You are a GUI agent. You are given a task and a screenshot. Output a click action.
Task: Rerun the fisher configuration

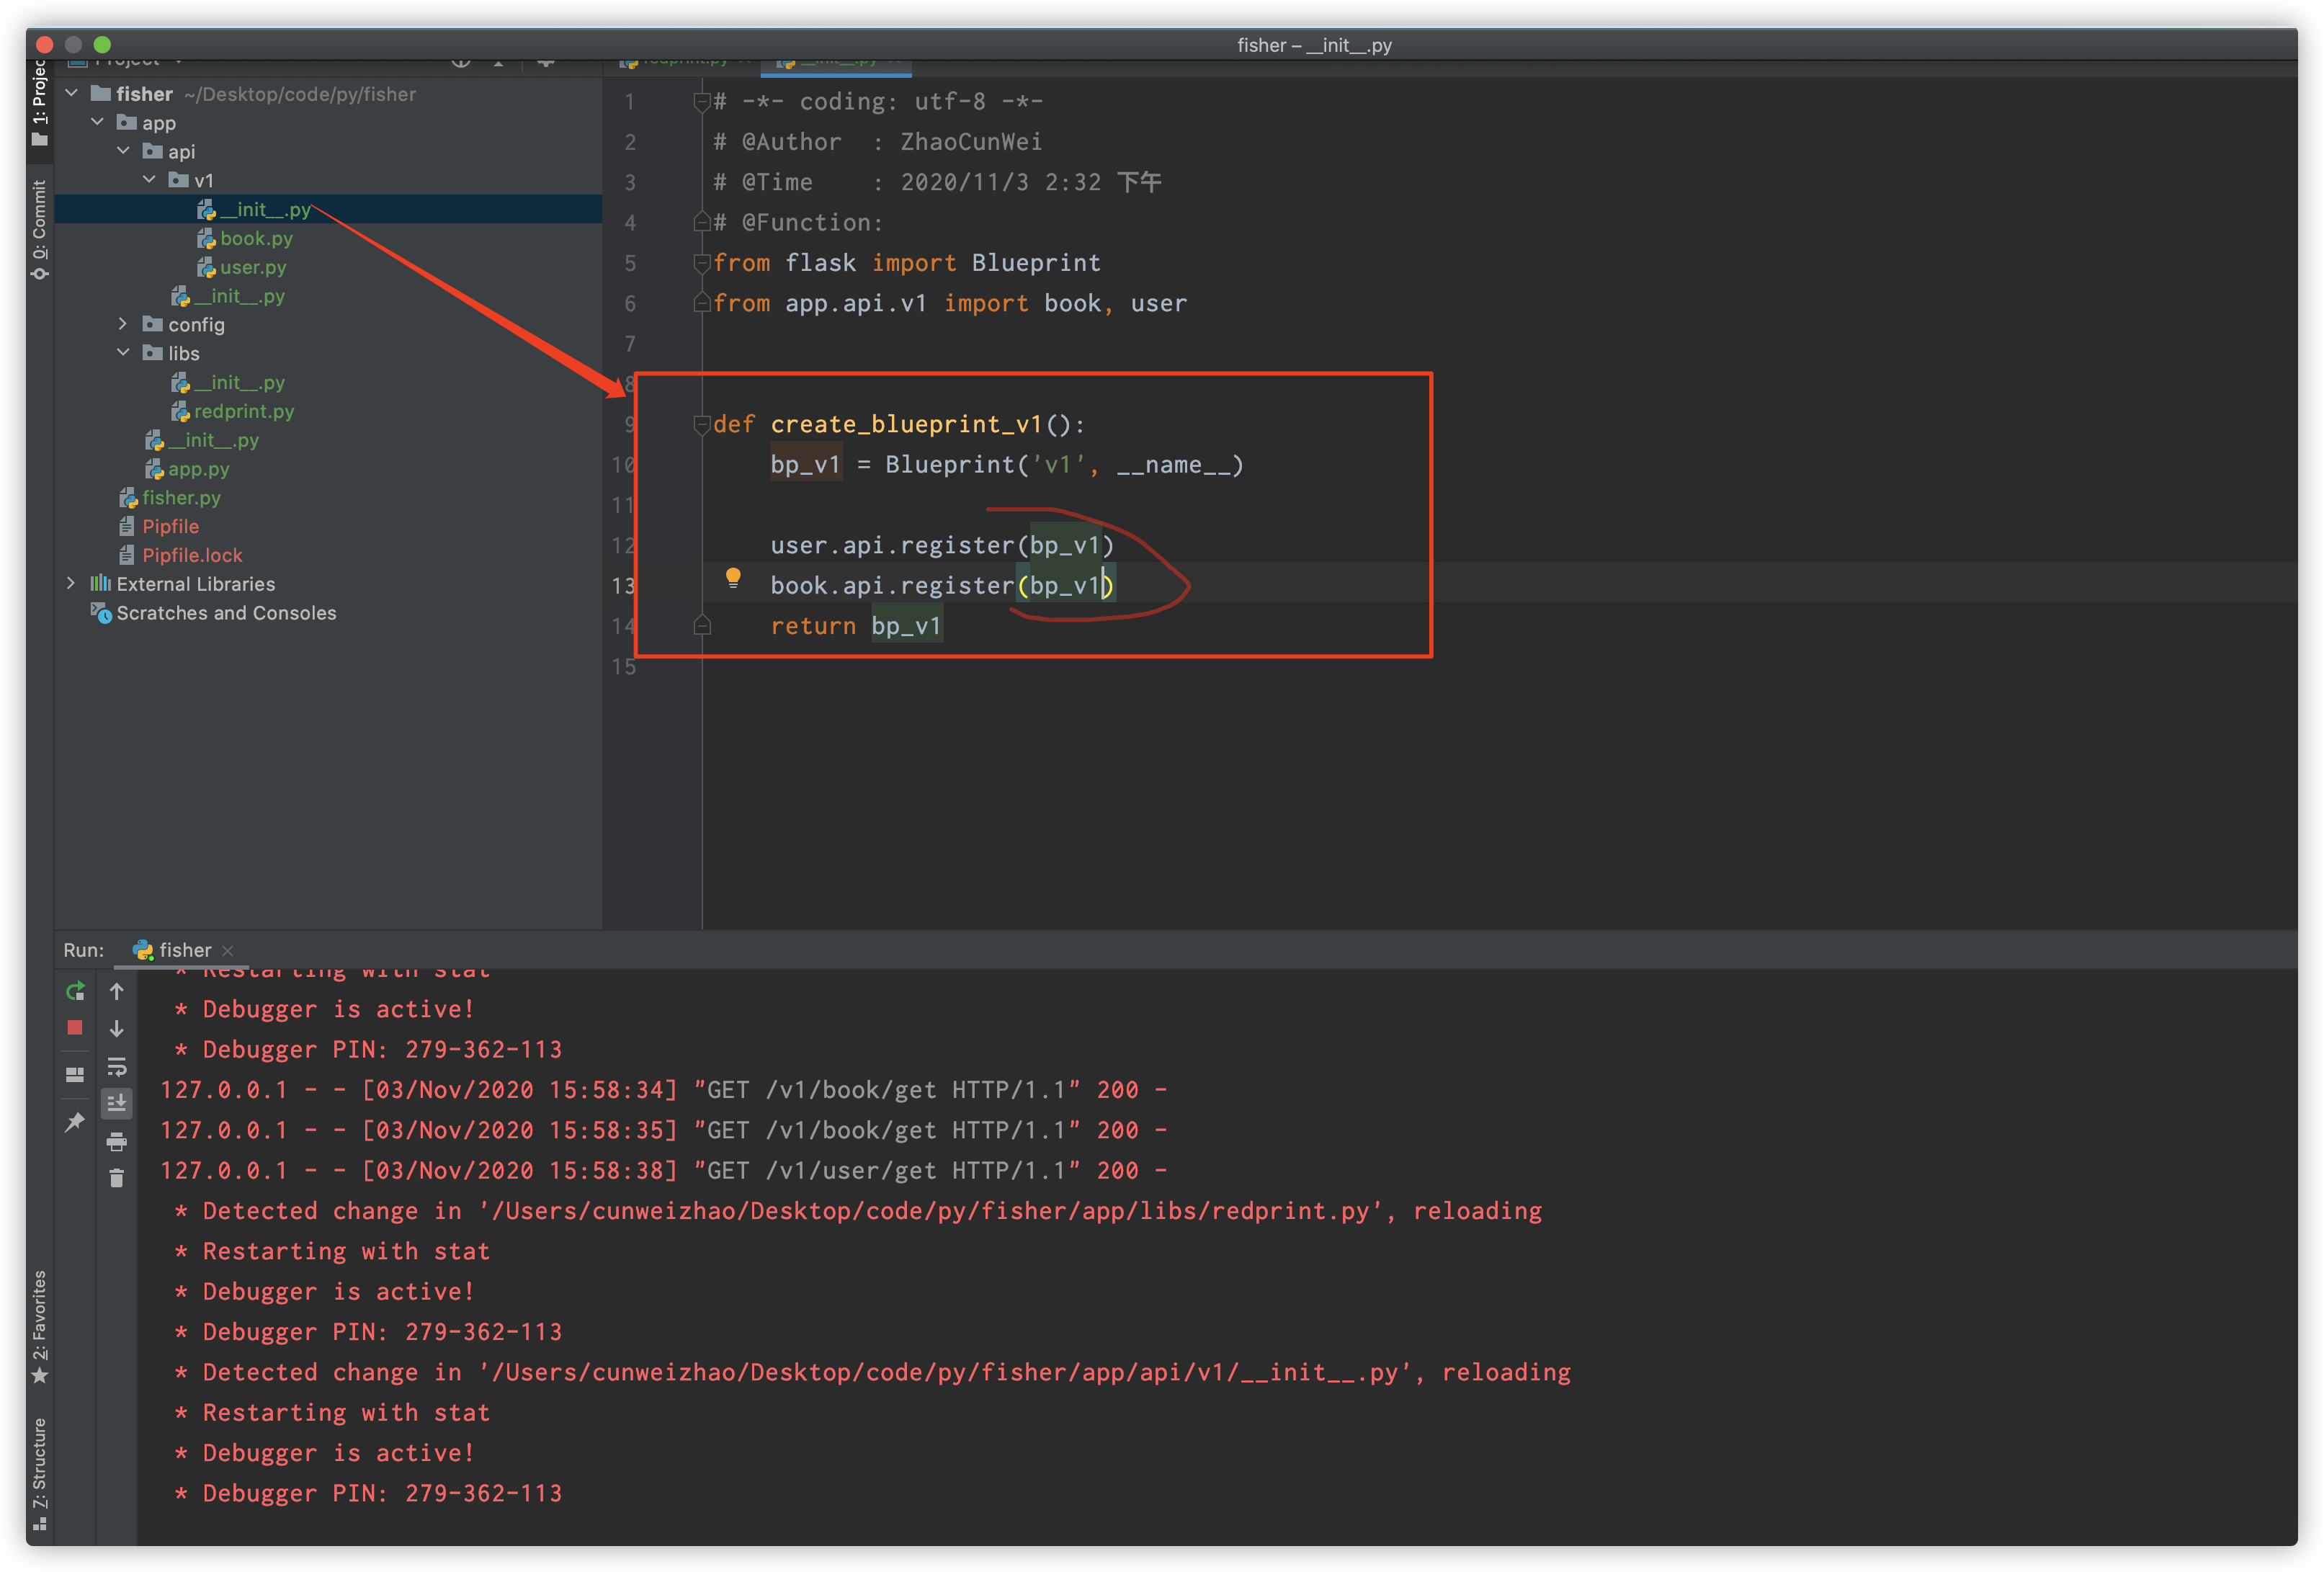pyautogui.click(x=75, y=991)
